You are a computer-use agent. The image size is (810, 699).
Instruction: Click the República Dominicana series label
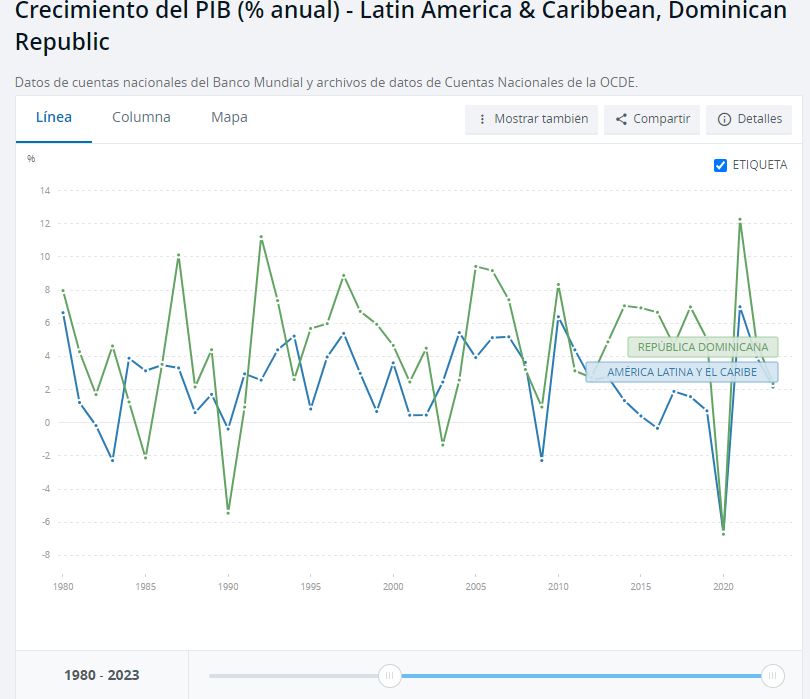[702, 347]
